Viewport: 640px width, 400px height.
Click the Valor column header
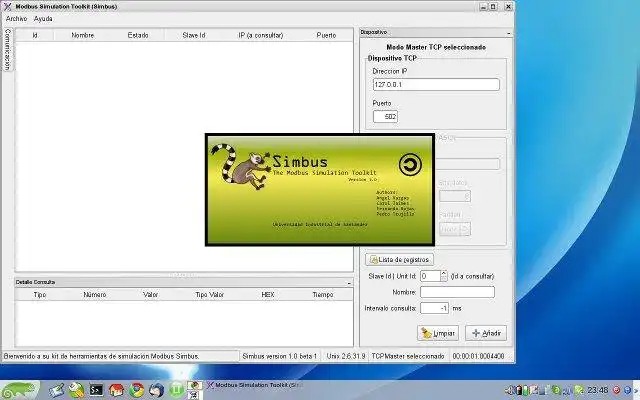[x=150, y=294]
